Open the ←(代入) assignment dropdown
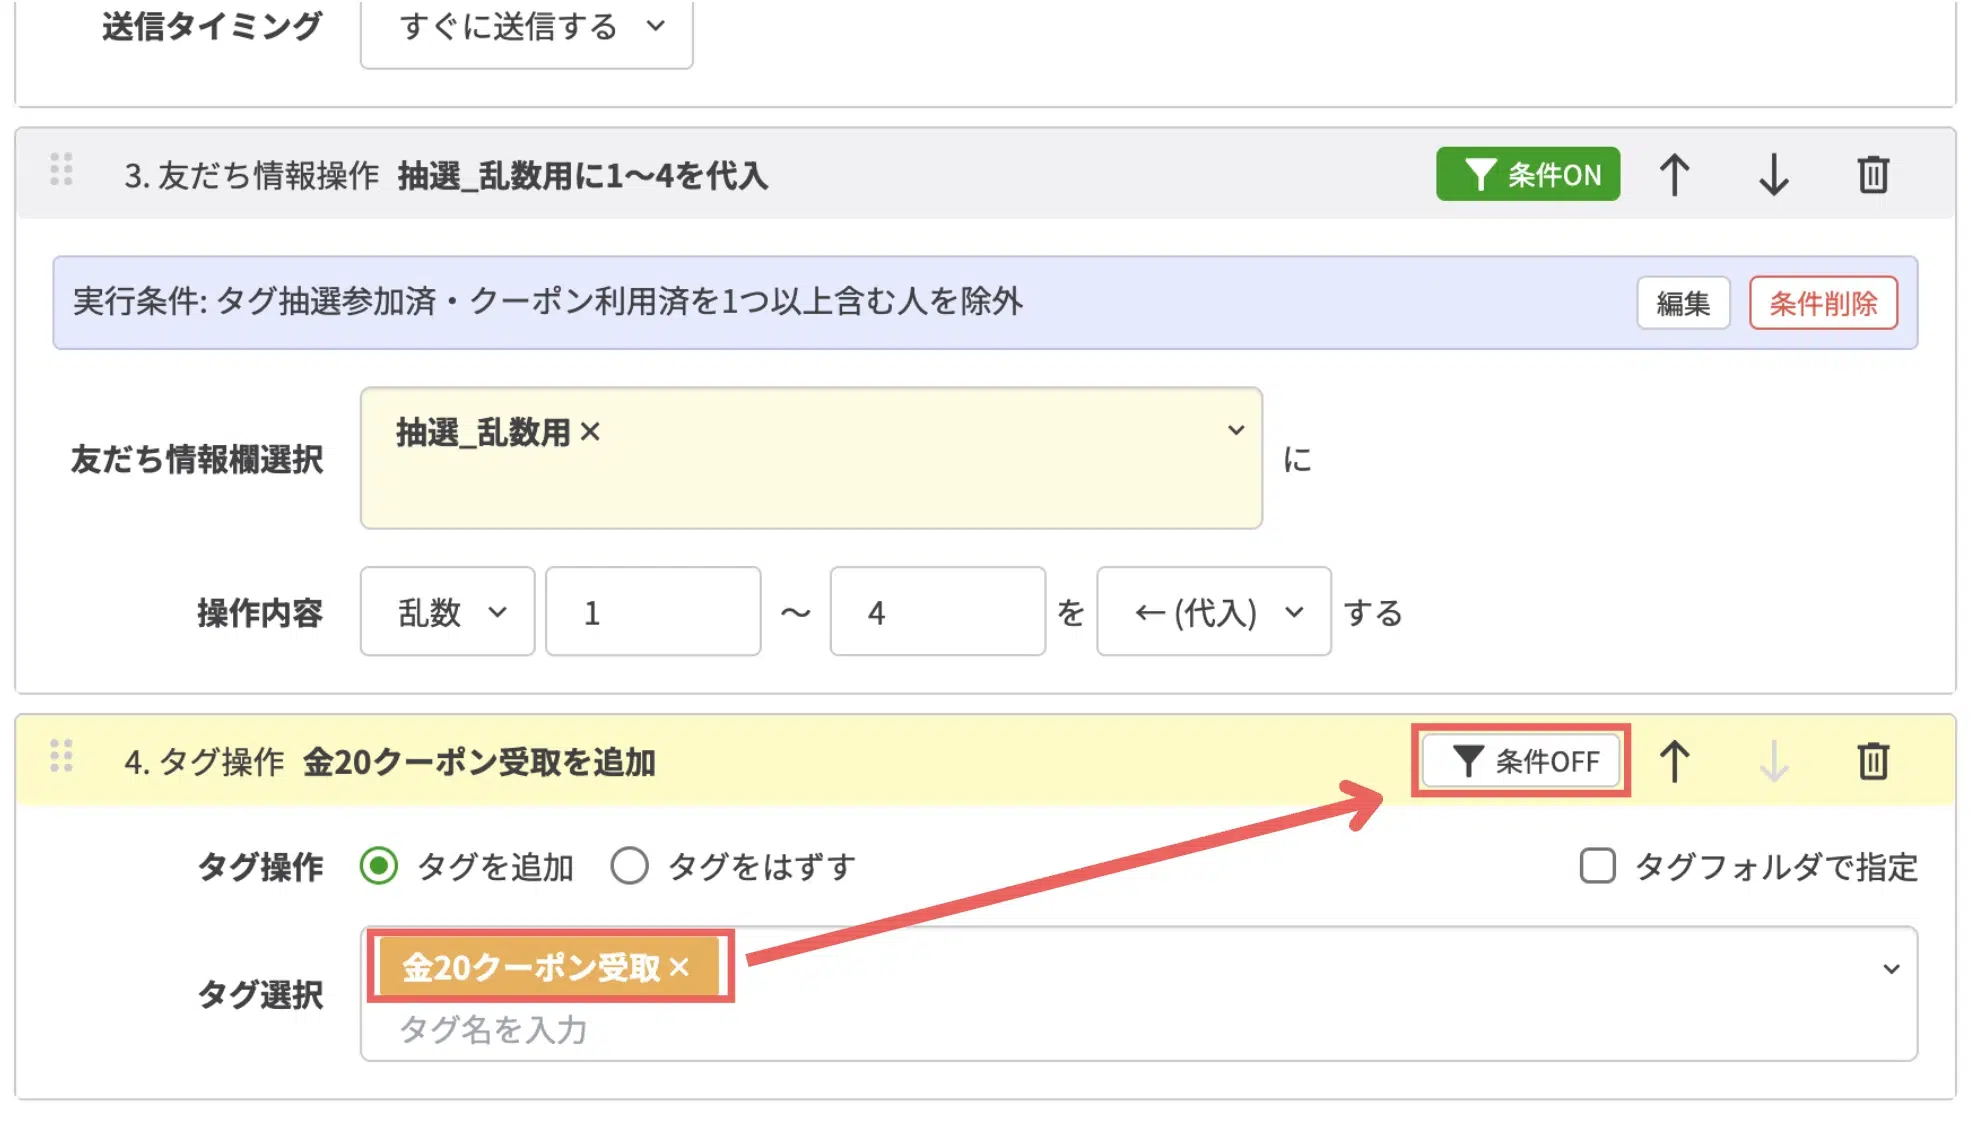This screenshot has height=1122, width=1982. pyautogui.click(x=1213, y=612)
